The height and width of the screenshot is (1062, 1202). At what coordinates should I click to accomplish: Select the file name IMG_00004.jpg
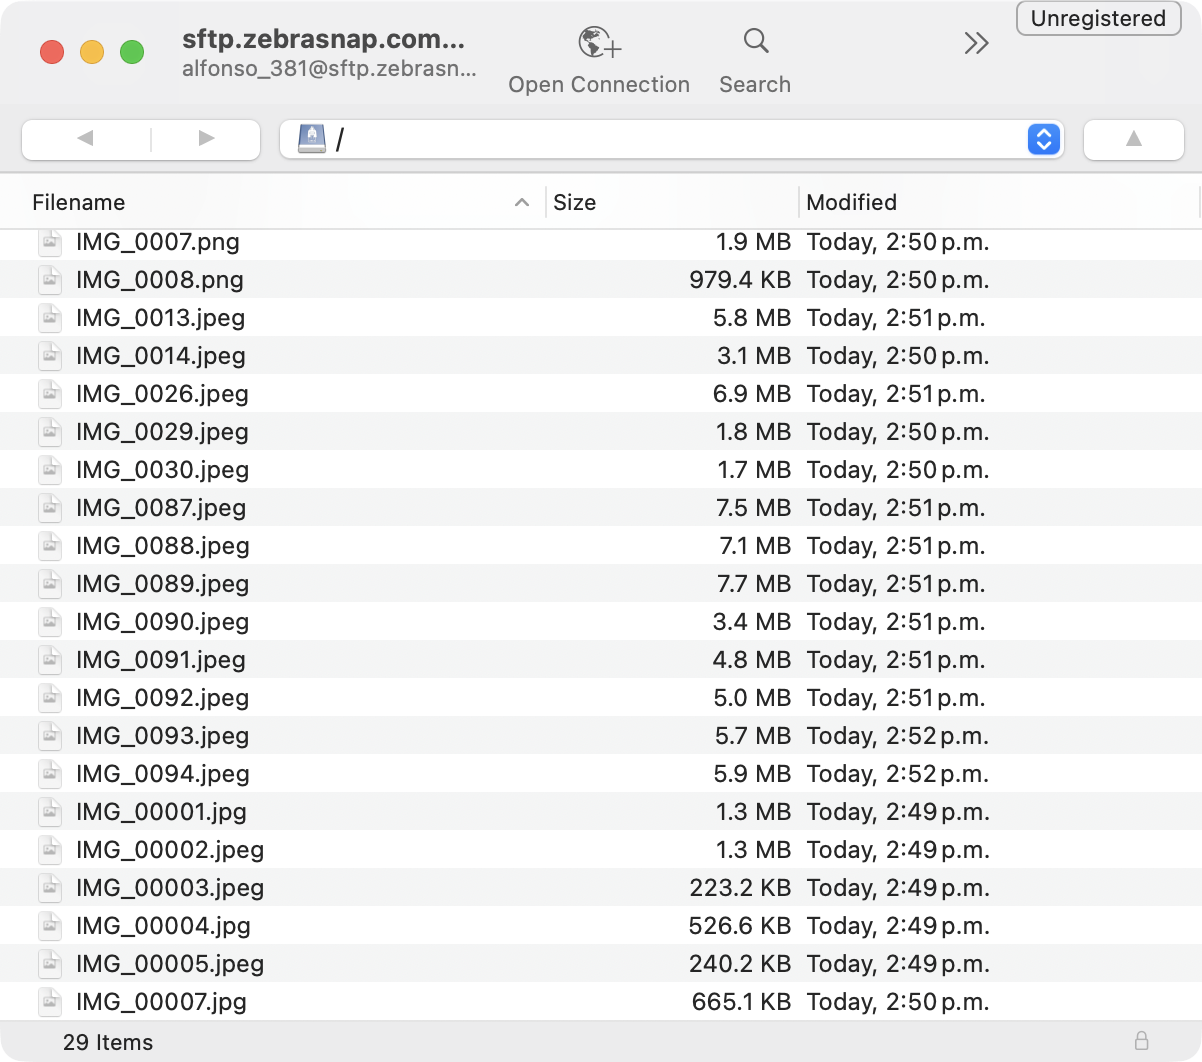[163, 926]
